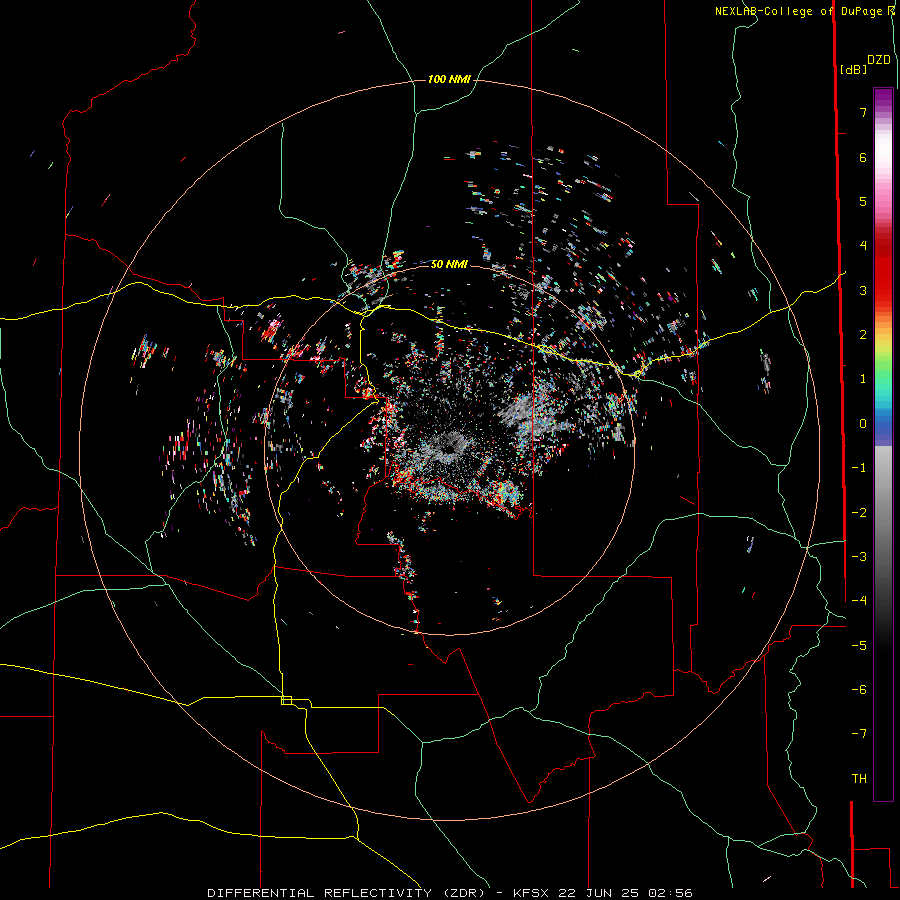Click the 100 NMI range ring label
900x900 pixels.
click(449, 79)
